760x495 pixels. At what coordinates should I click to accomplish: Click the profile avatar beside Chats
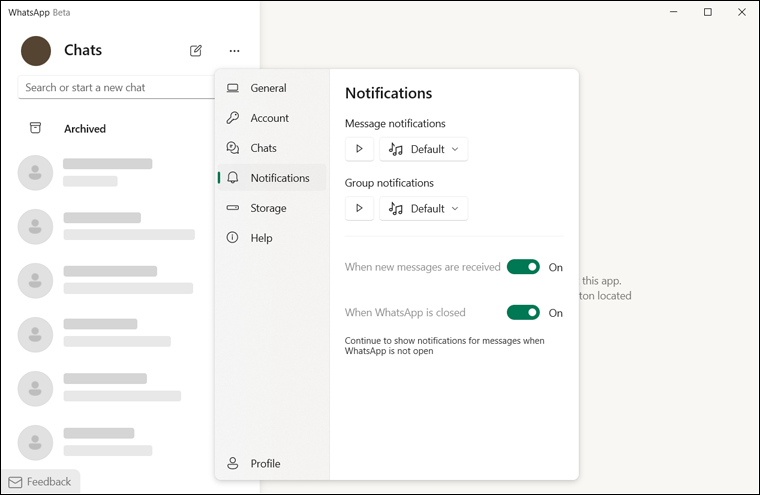tap(36, 50)
